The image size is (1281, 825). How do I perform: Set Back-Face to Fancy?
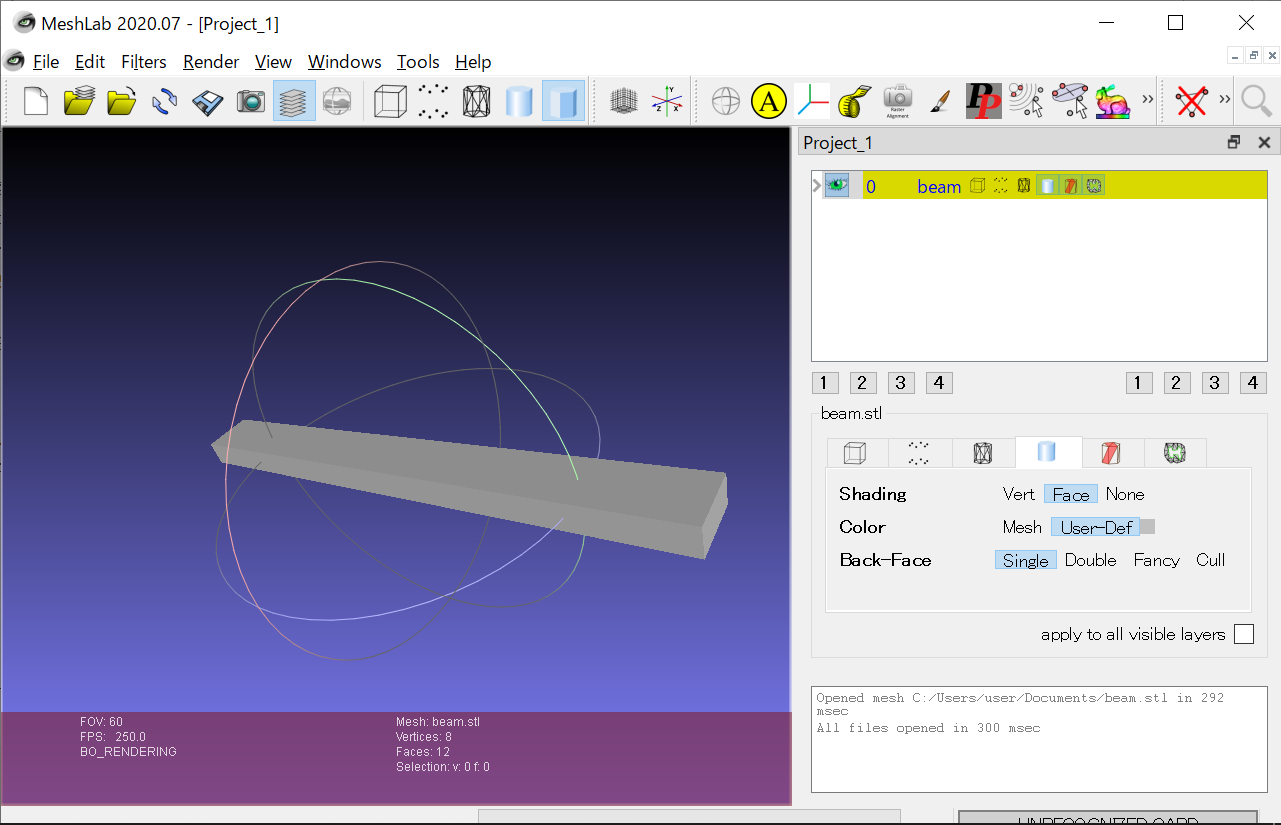pos(1156,560)
